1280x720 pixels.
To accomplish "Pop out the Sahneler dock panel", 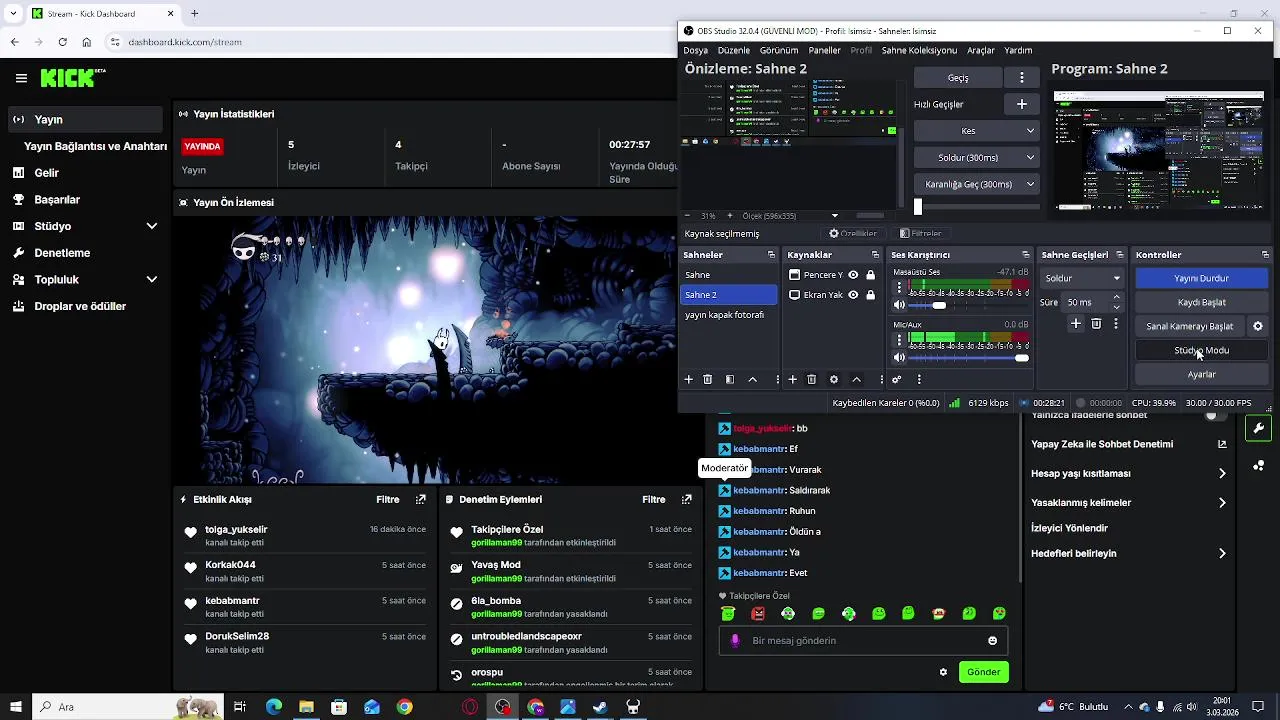I will (771, 255).
